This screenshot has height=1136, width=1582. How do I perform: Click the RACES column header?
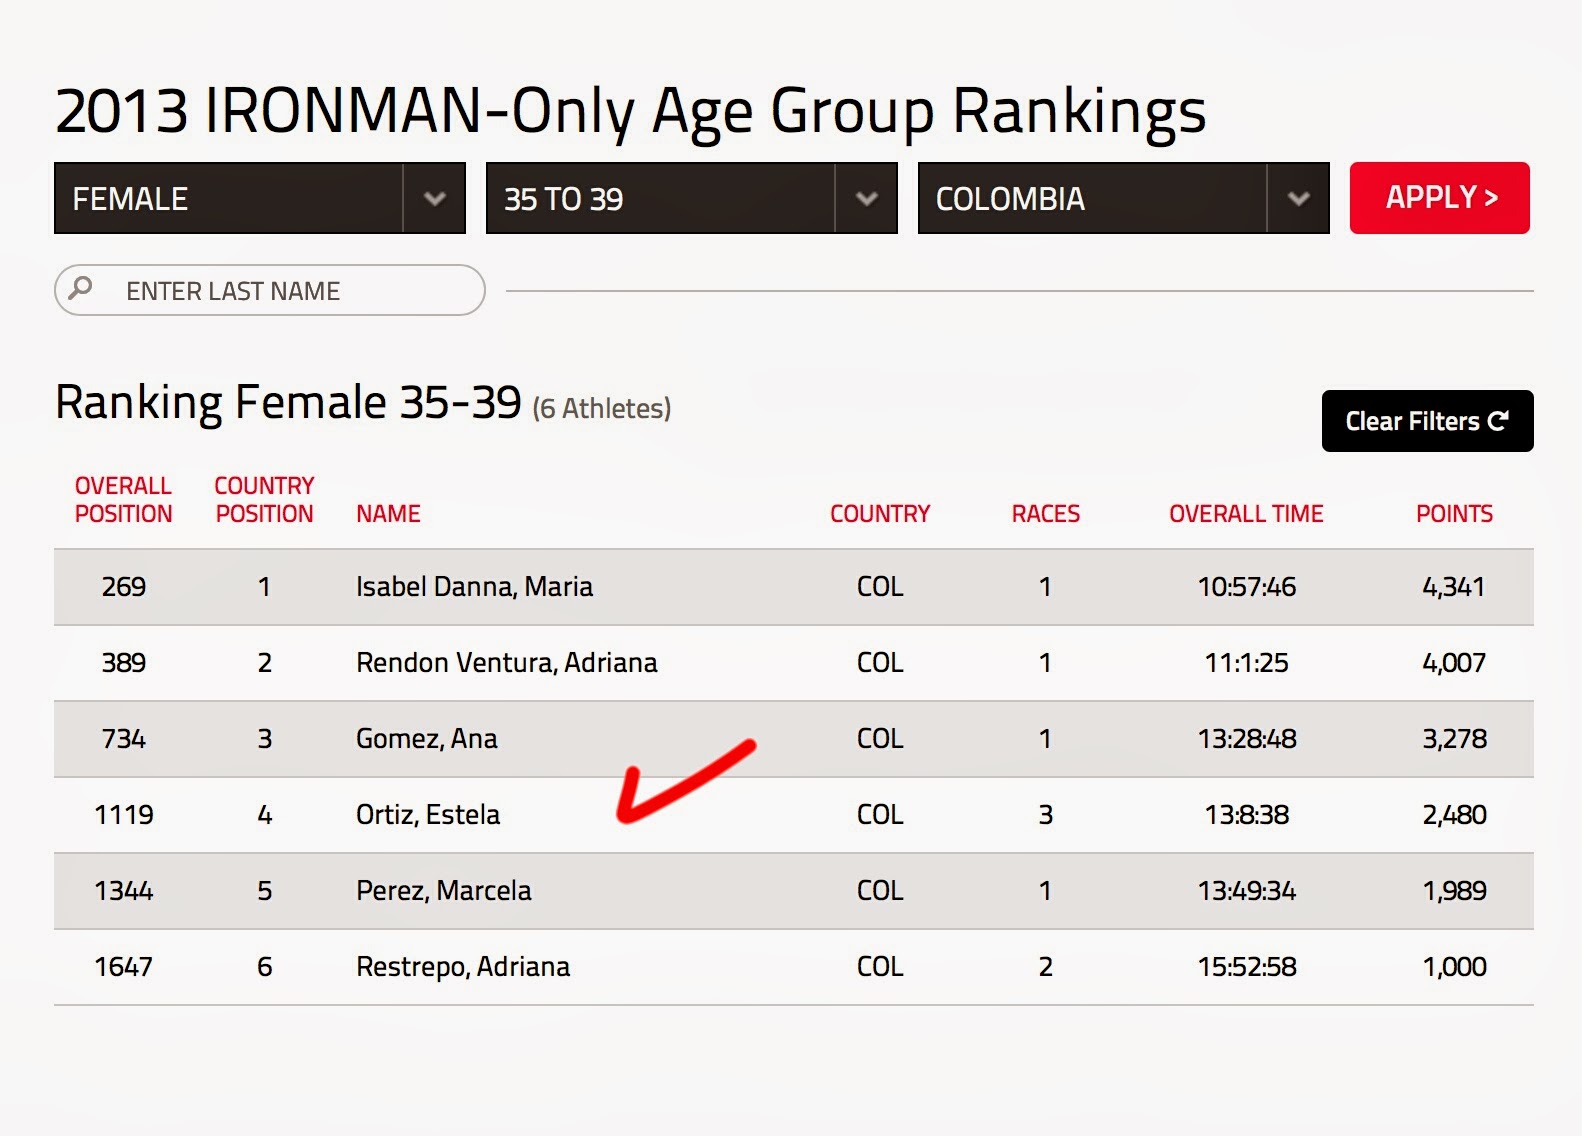pyautogui.click(x=1044, y=513)
